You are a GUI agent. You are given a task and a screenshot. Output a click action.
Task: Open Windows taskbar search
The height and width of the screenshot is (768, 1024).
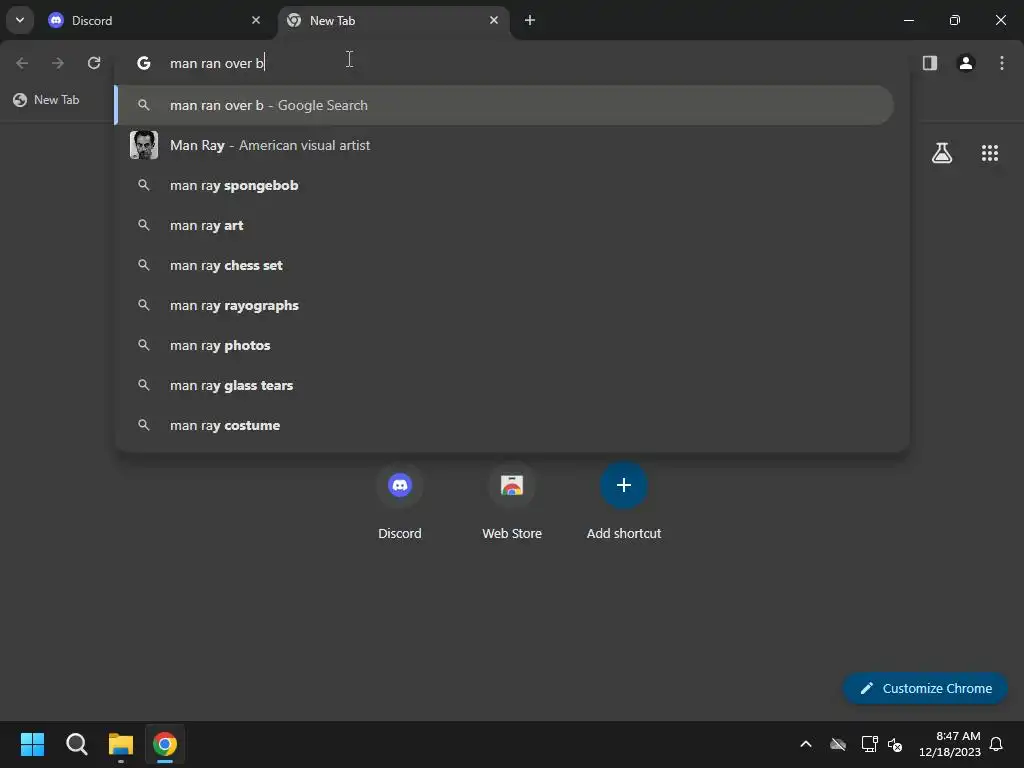[76, 744]
